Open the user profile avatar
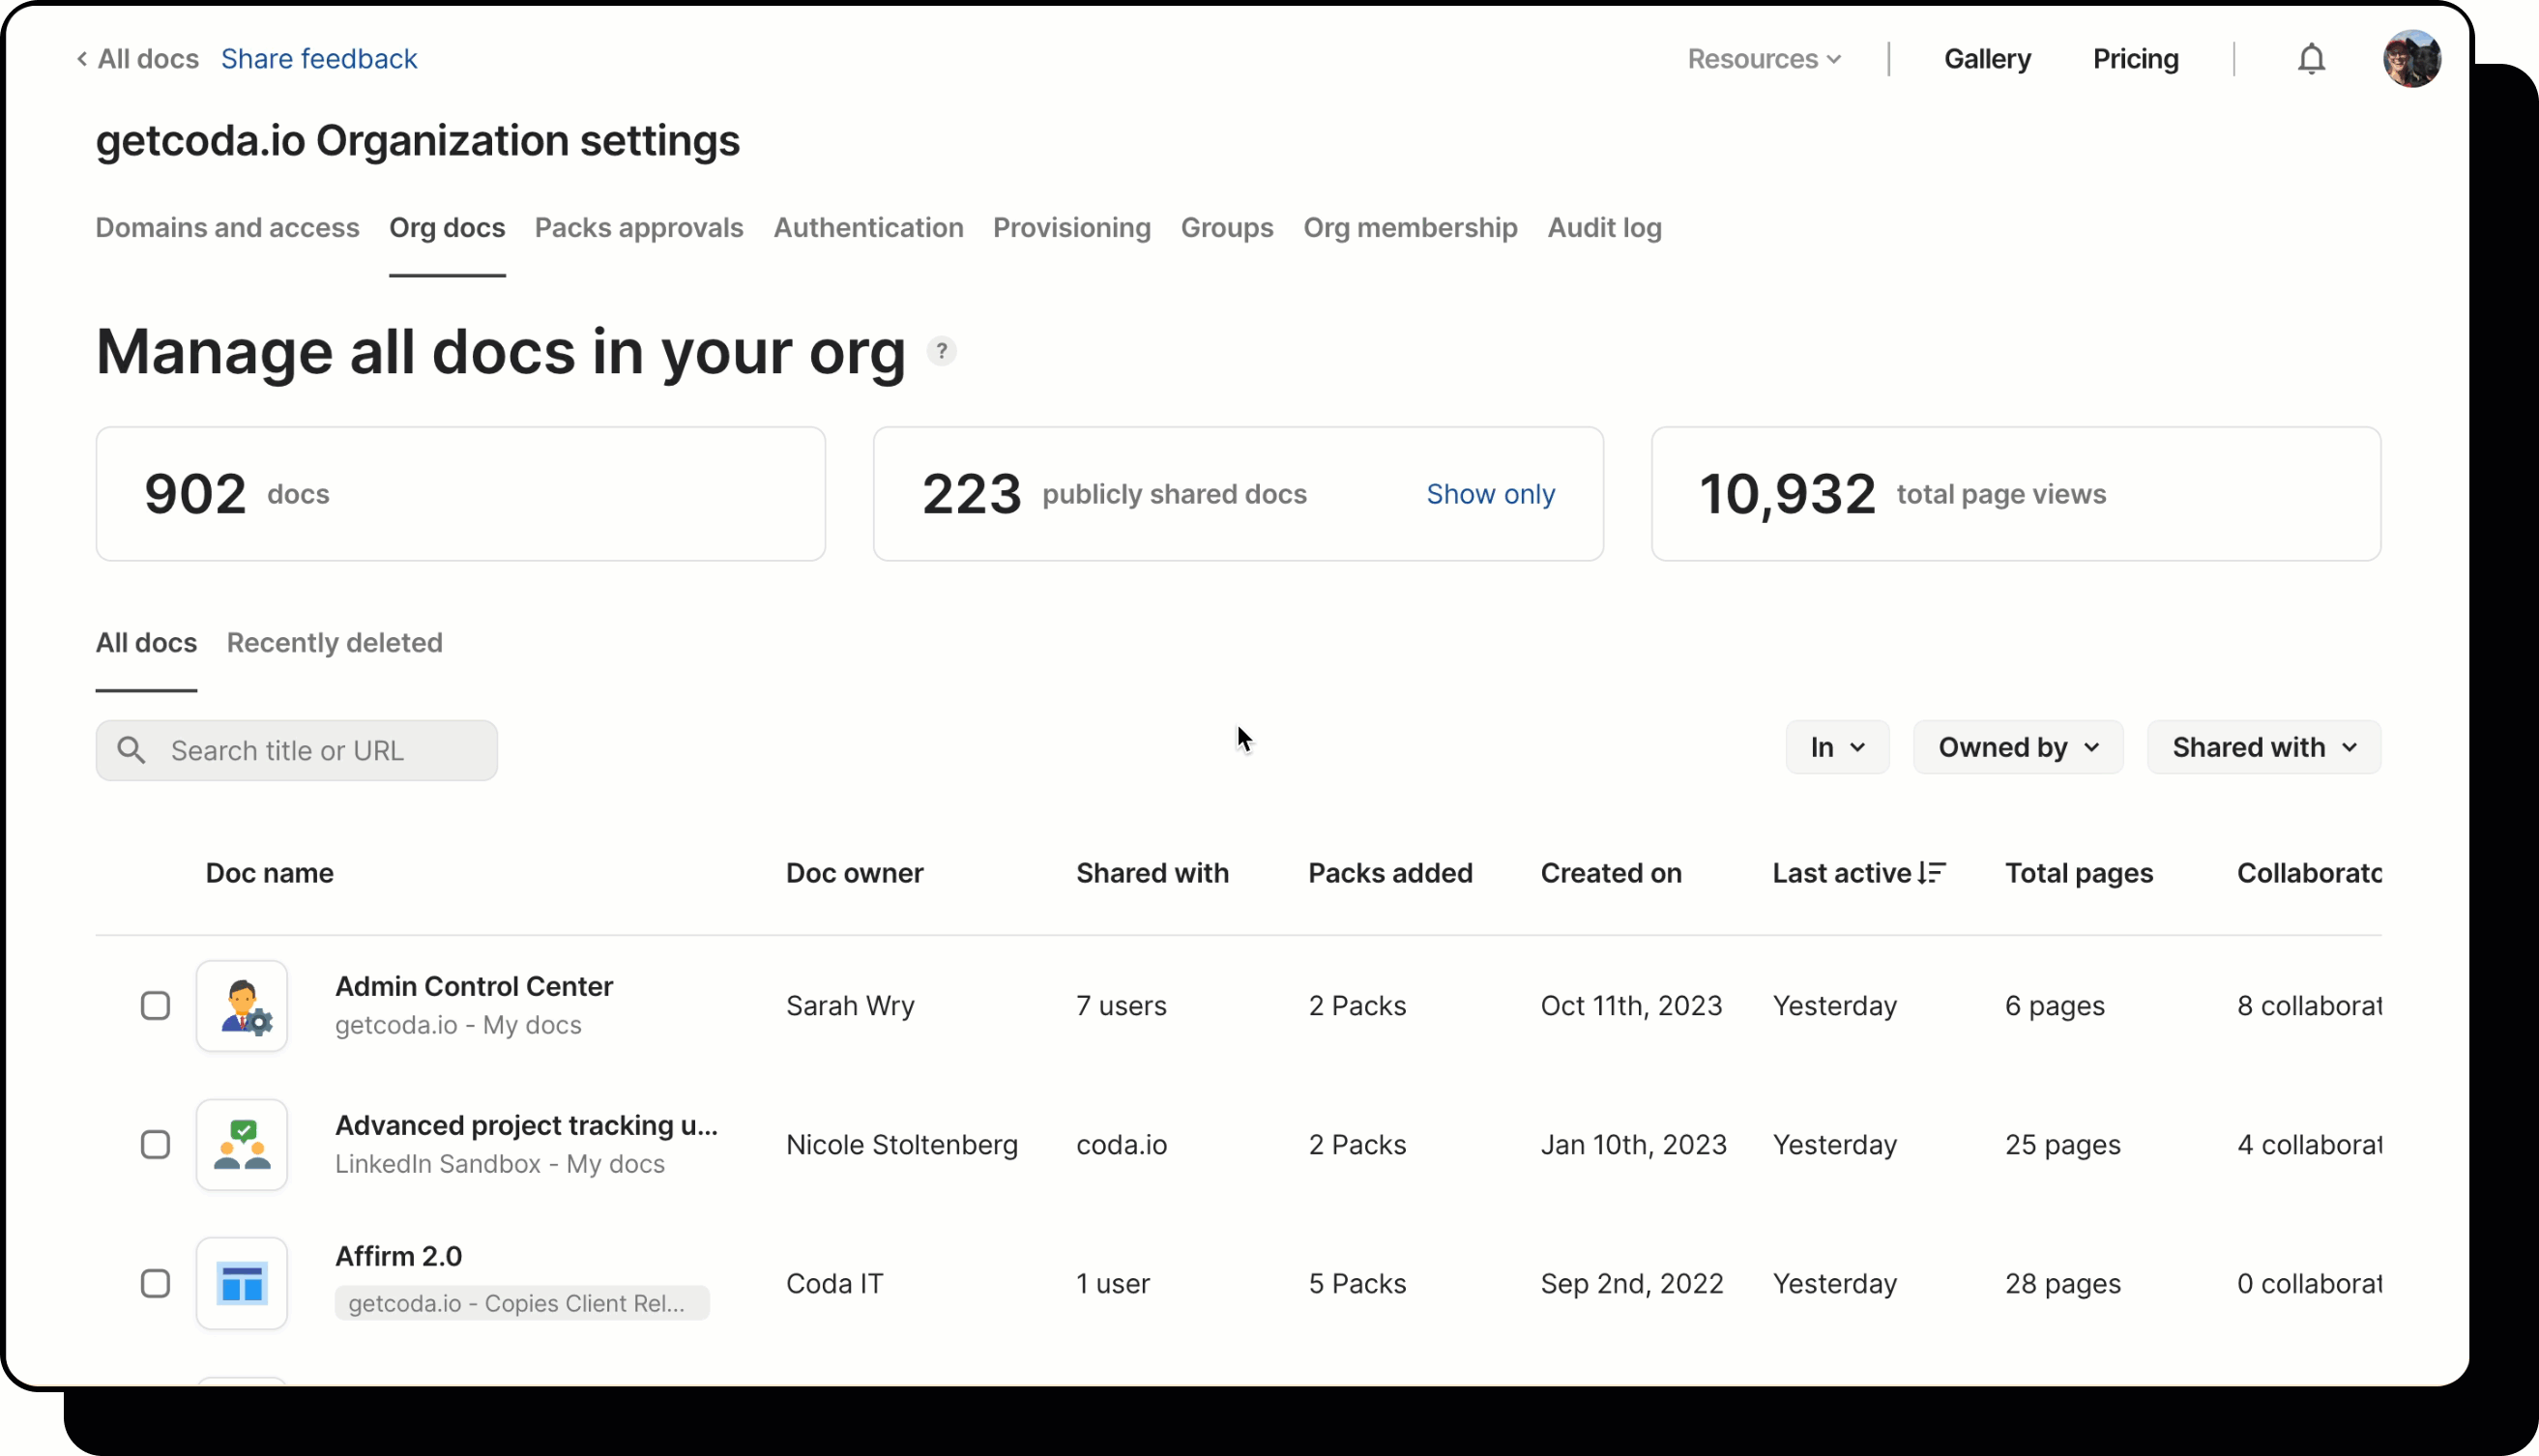Screen dimensions: 2539x1456 click(x=2411, y=59)
